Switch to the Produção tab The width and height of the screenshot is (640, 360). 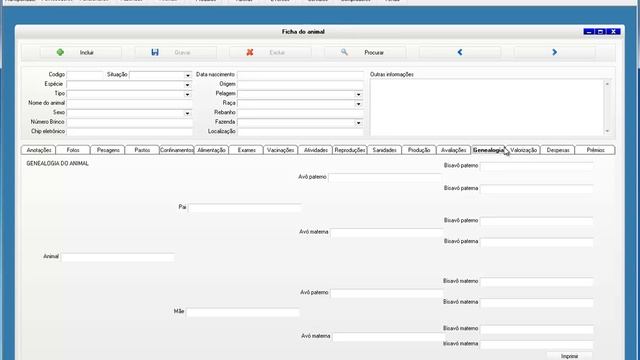(419, 150)
